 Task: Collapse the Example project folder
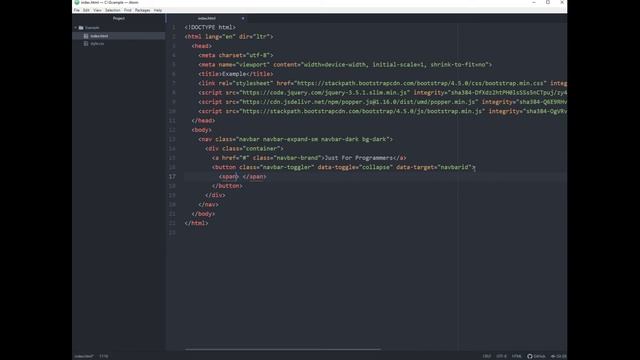click(x=76, y=28)
